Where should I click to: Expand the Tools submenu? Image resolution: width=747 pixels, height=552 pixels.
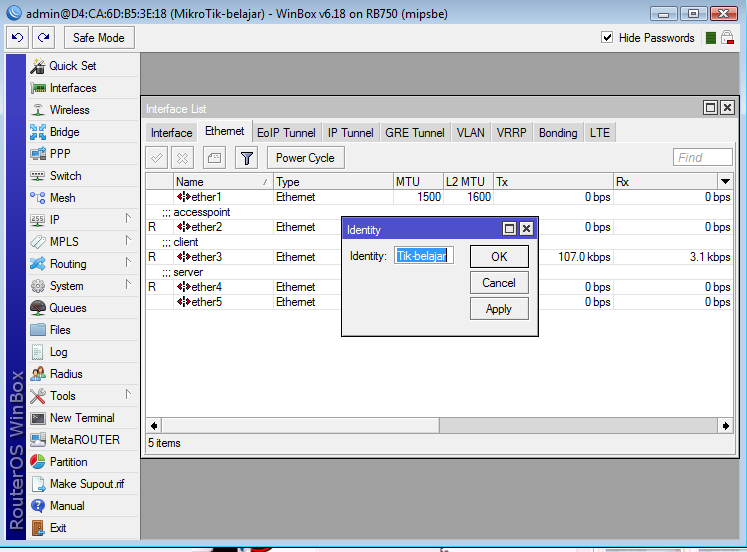point(83,396)
